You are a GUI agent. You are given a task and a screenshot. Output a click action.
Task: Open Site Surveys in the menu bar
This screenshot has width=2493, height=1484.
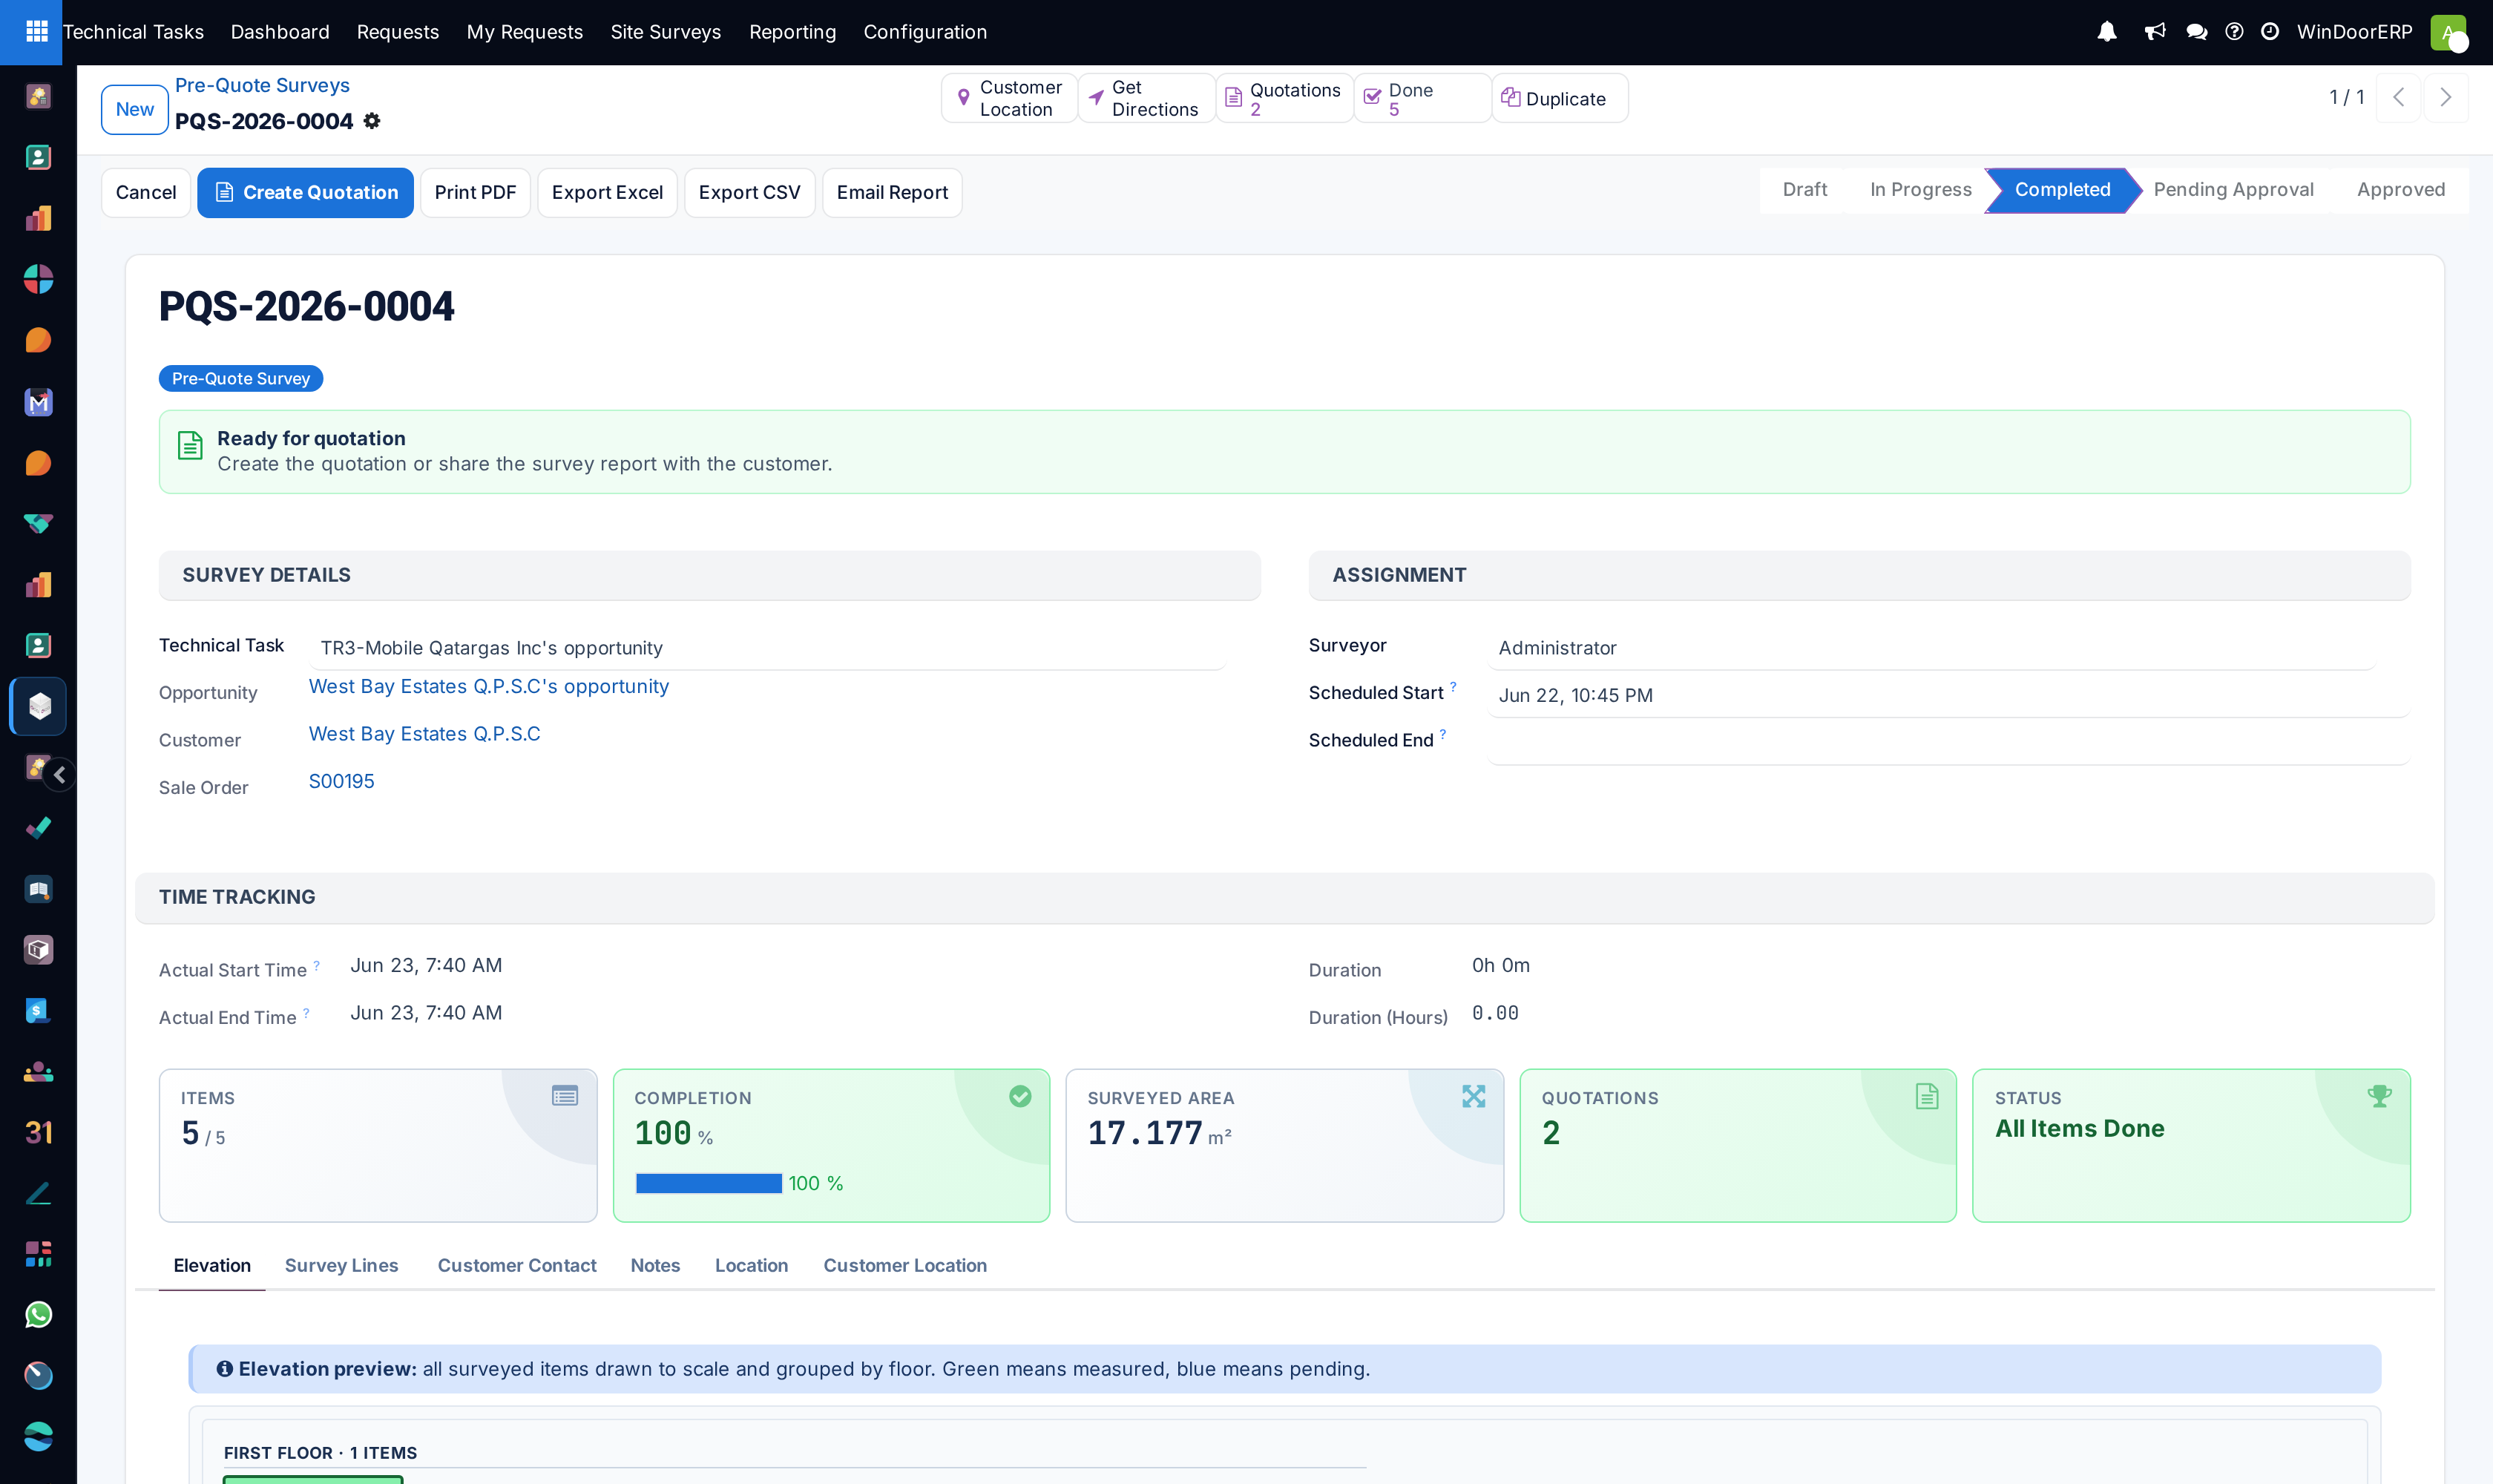666,32
